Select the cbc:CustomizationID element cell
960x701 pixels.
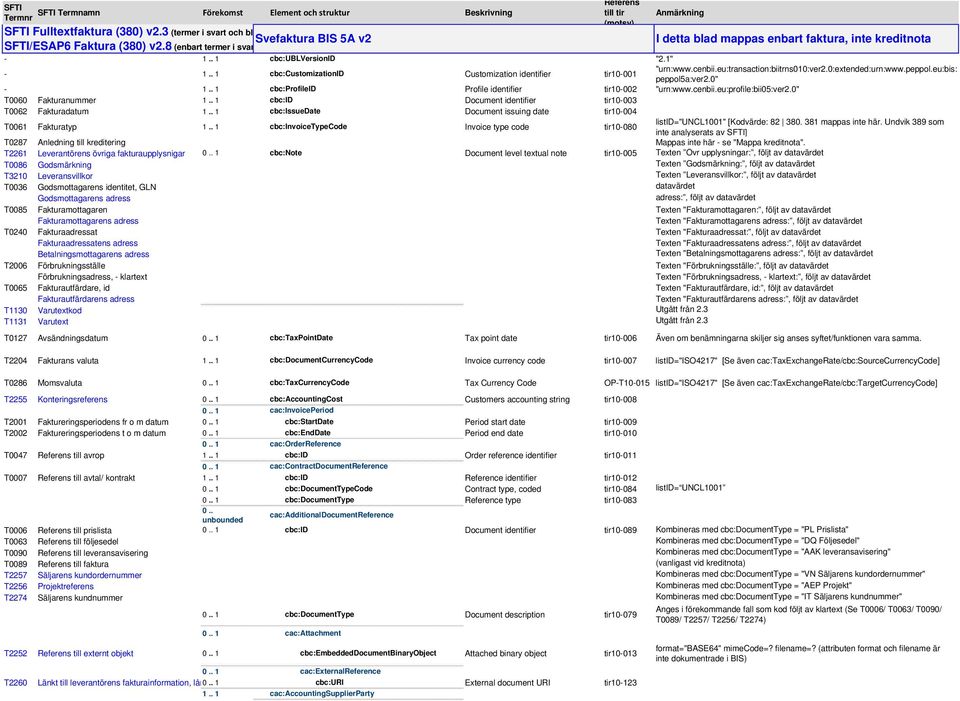click(x=306, y=74)
